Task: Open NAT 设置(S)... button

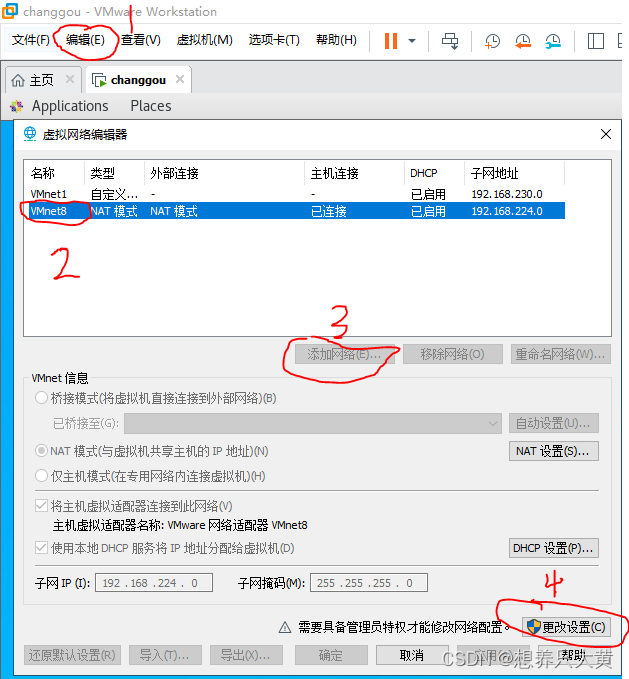Action: click(x=554, y=451)
